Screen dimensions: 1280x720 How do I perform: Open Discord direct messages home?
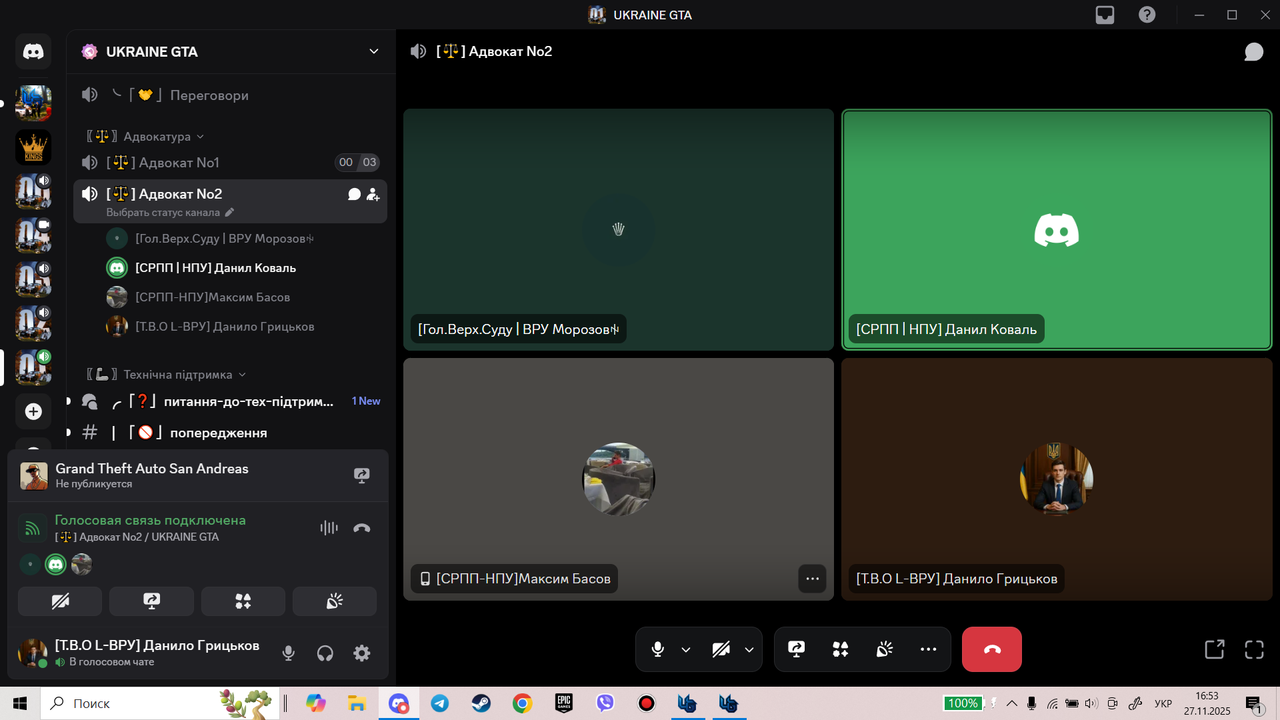click(x=33, y=52)
